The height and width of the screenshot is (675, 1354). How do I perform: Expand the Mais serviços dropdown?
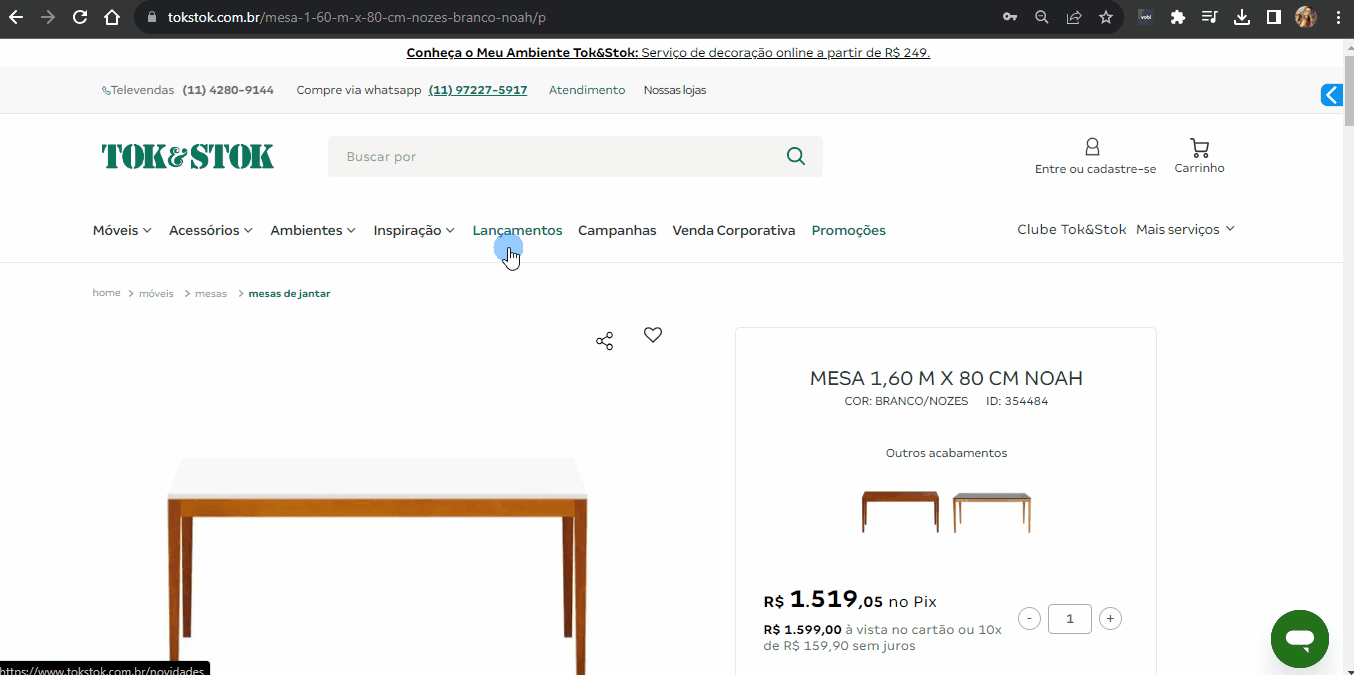1186,229
